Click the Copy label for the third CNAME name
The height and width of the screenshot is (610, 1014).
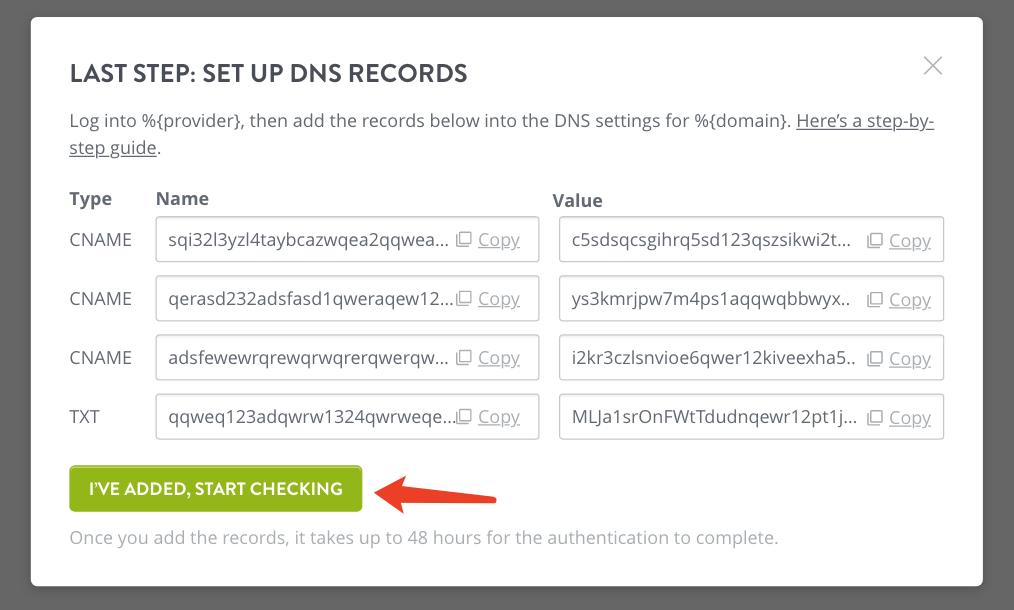coord(499,357)
